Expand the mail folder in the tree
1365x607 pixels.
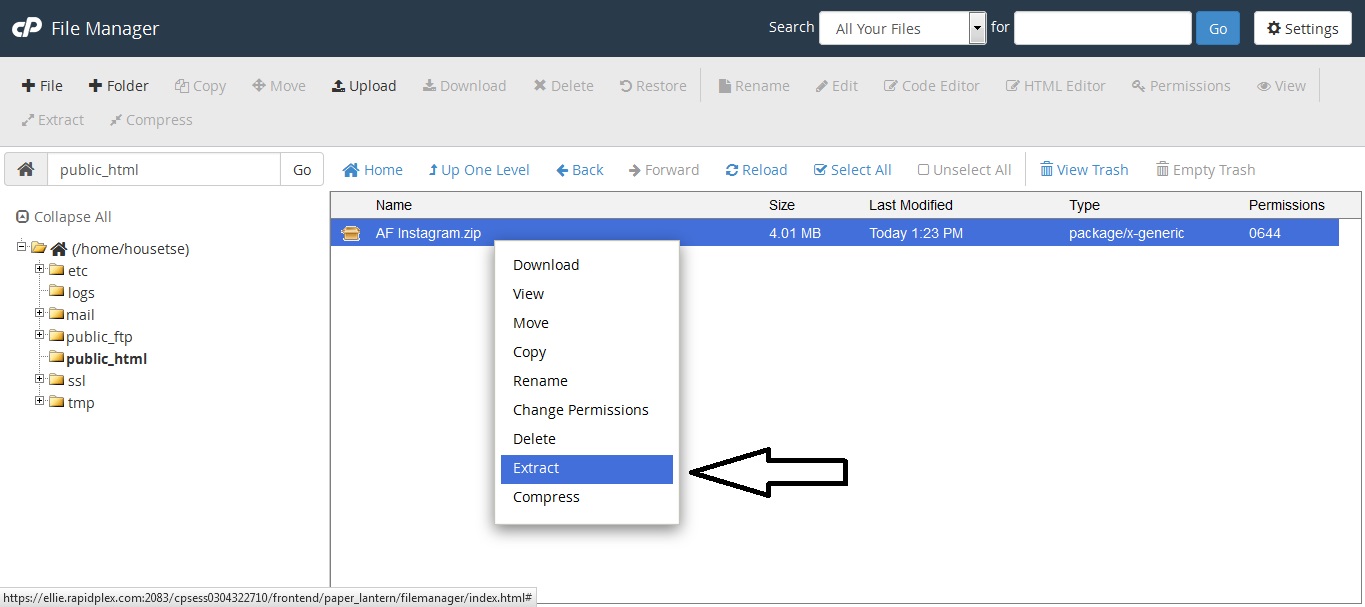pos(40,313)
